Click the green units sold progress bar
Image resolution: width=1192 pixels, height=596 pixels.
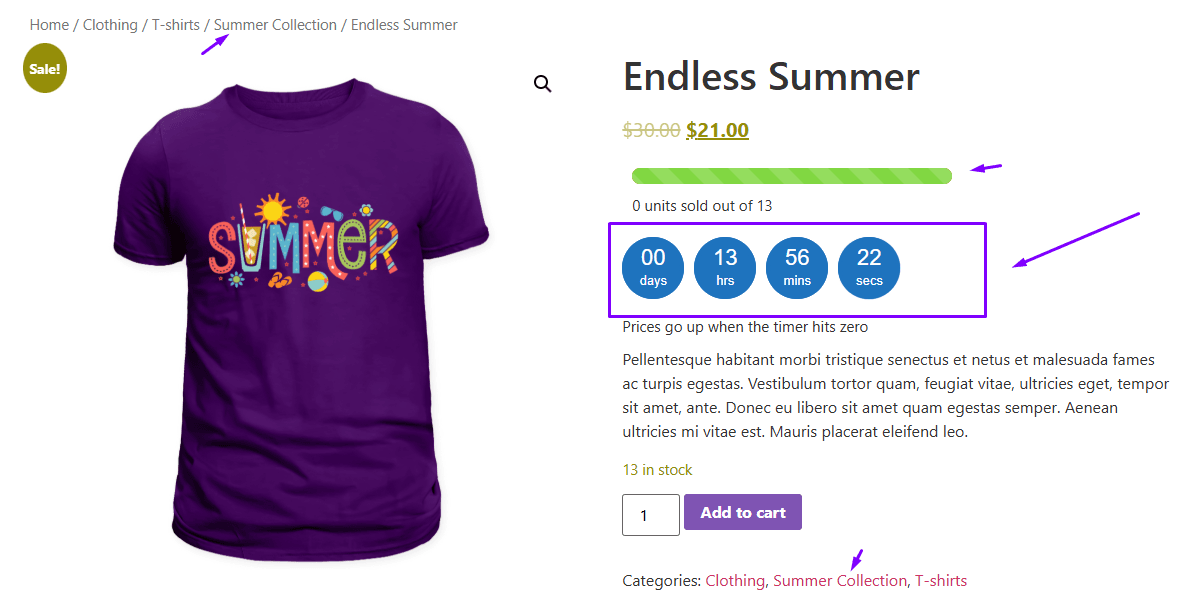click(791, 176)
